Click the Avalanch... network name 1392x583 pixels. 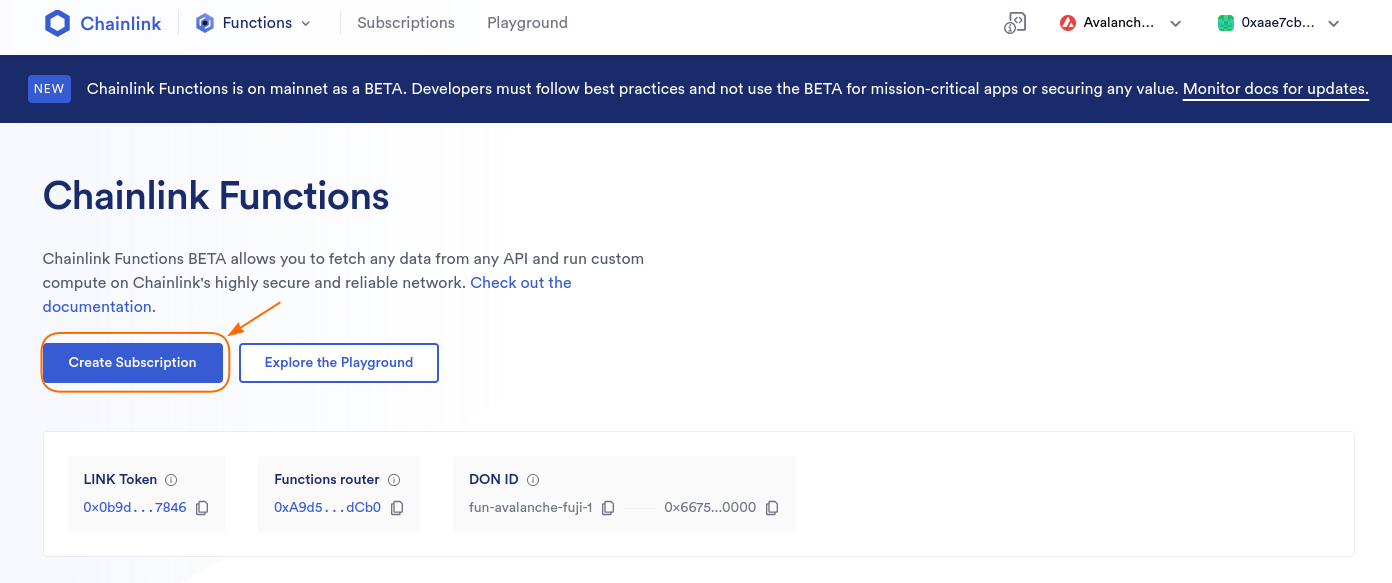point(1120,23)
